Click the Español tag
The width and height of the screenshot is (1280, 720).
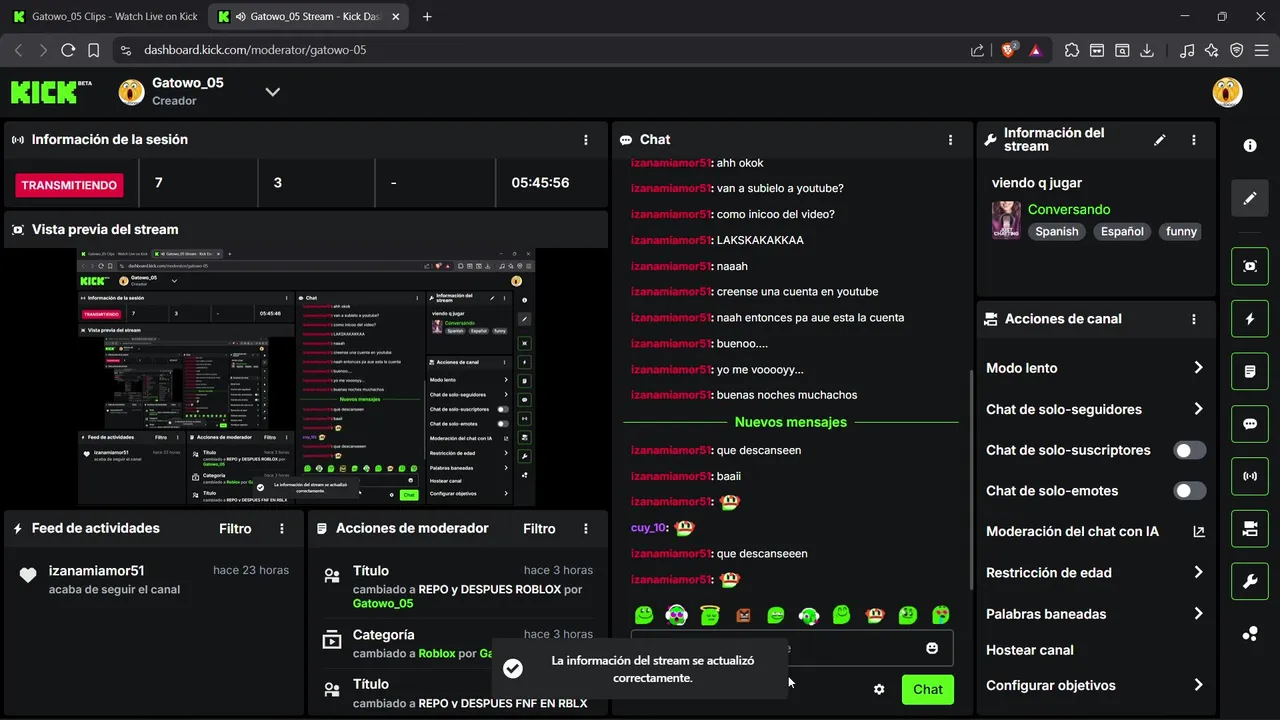tap(1122, 231)
